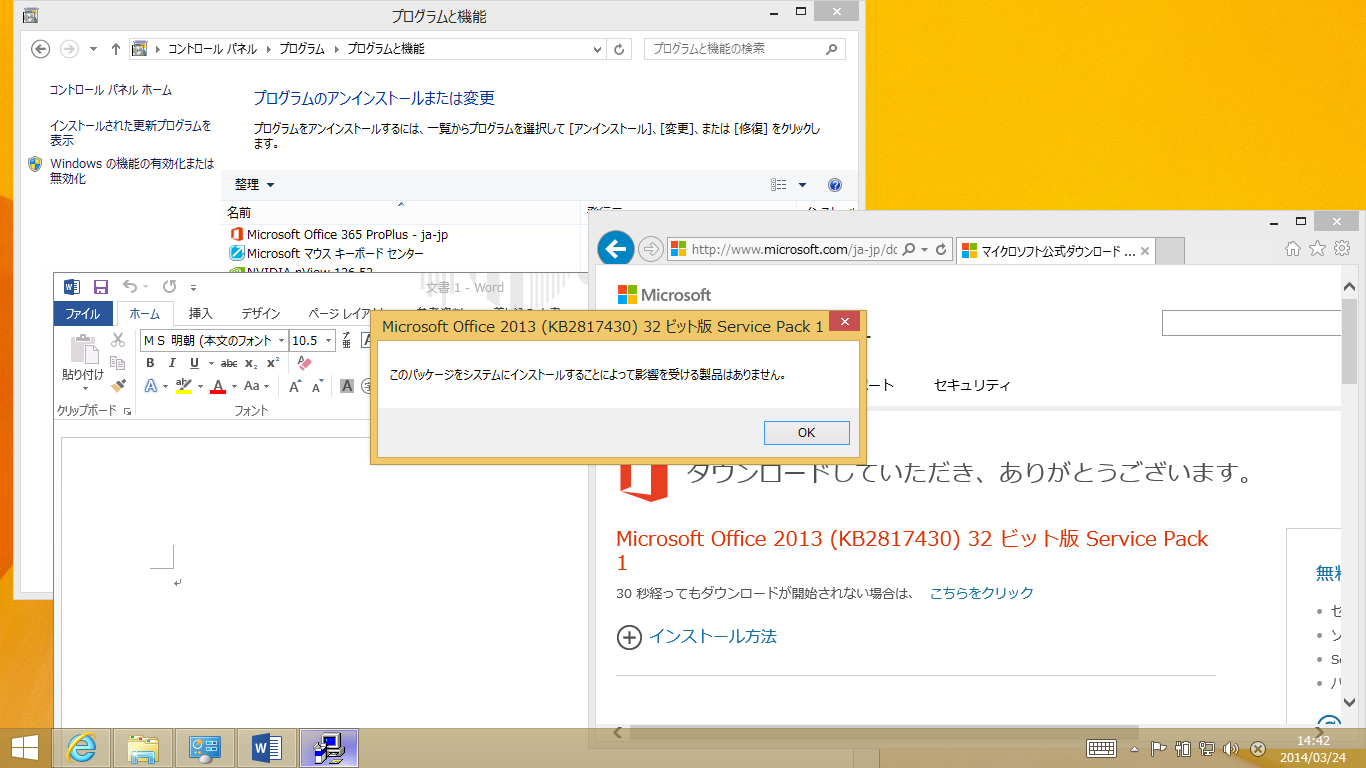Open Windows Start button on taskbar

[x=24, y=748]
